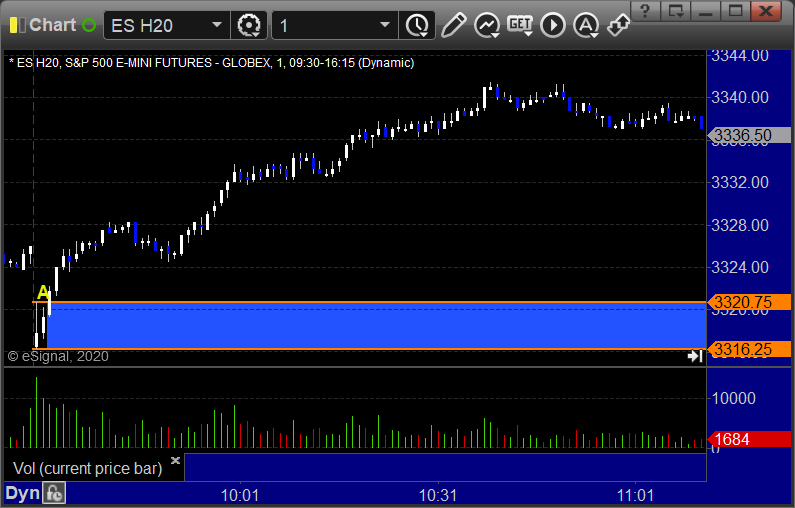The width and height of the screenshot is (795, 508).
Task: Click the 11:01 time axis label
Action: click(x=635, y=495)
